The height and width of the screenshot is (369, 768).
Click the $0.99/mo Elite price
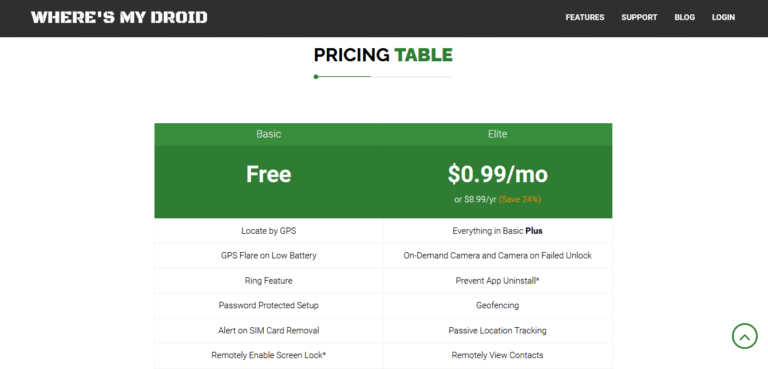pyautogui.click(x=498, y=174)
